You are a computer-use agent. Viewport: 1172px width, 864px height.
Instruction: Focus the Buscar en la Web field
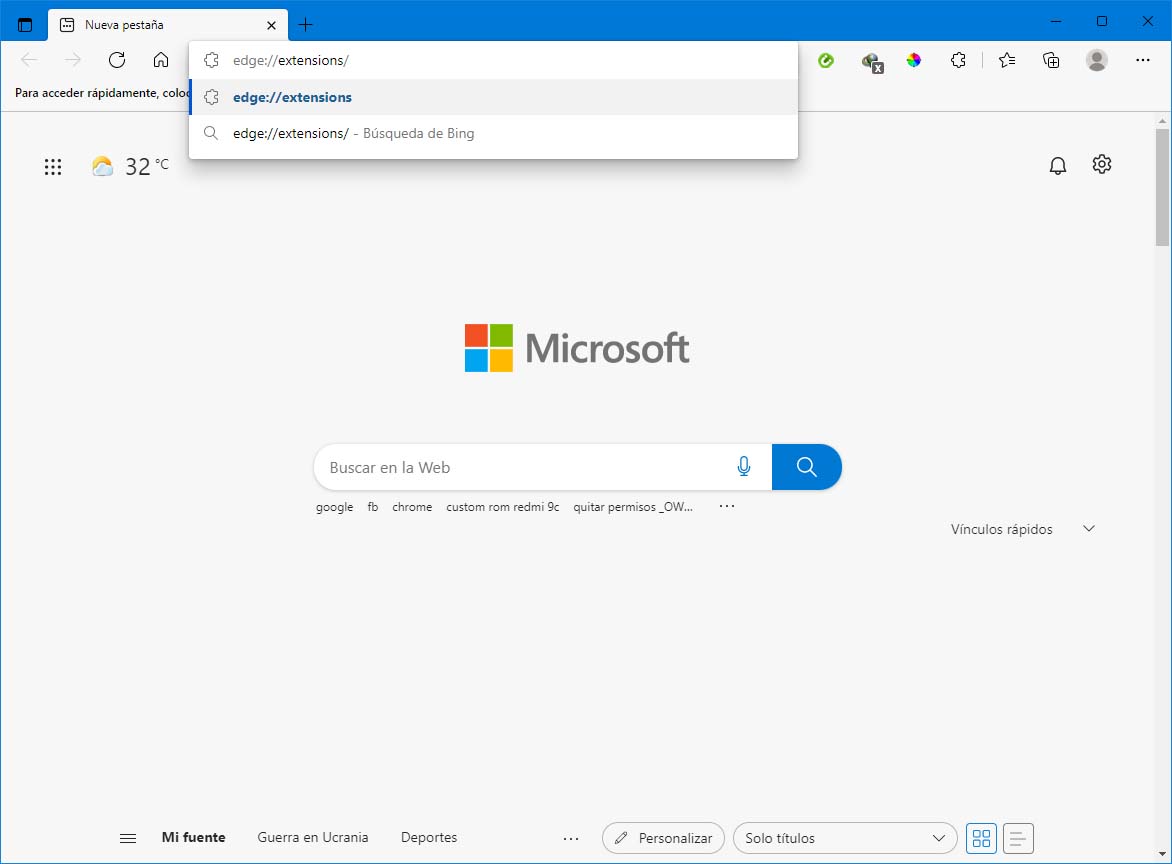coord(523,467)
